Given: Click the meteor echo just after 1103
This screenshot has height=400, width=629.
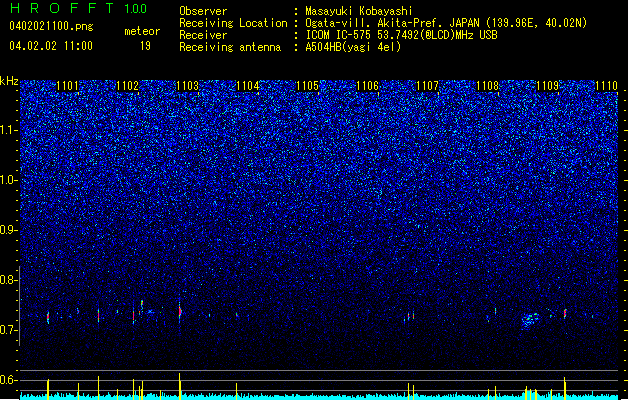Looking at the screenshot, I should pos(180,312).
